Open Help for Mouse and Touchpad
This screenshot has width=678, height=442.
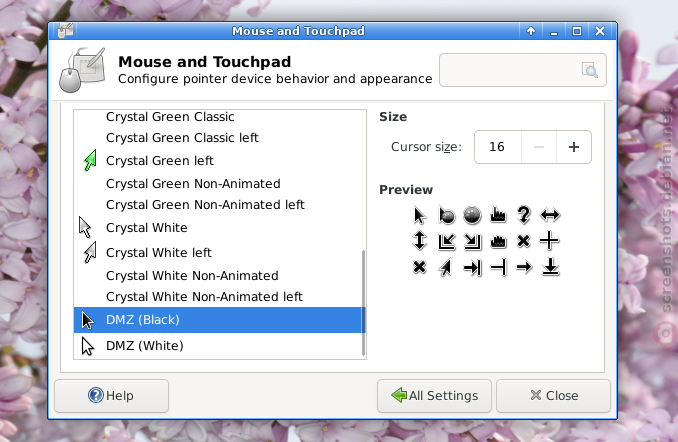click(x=111, y=396)
